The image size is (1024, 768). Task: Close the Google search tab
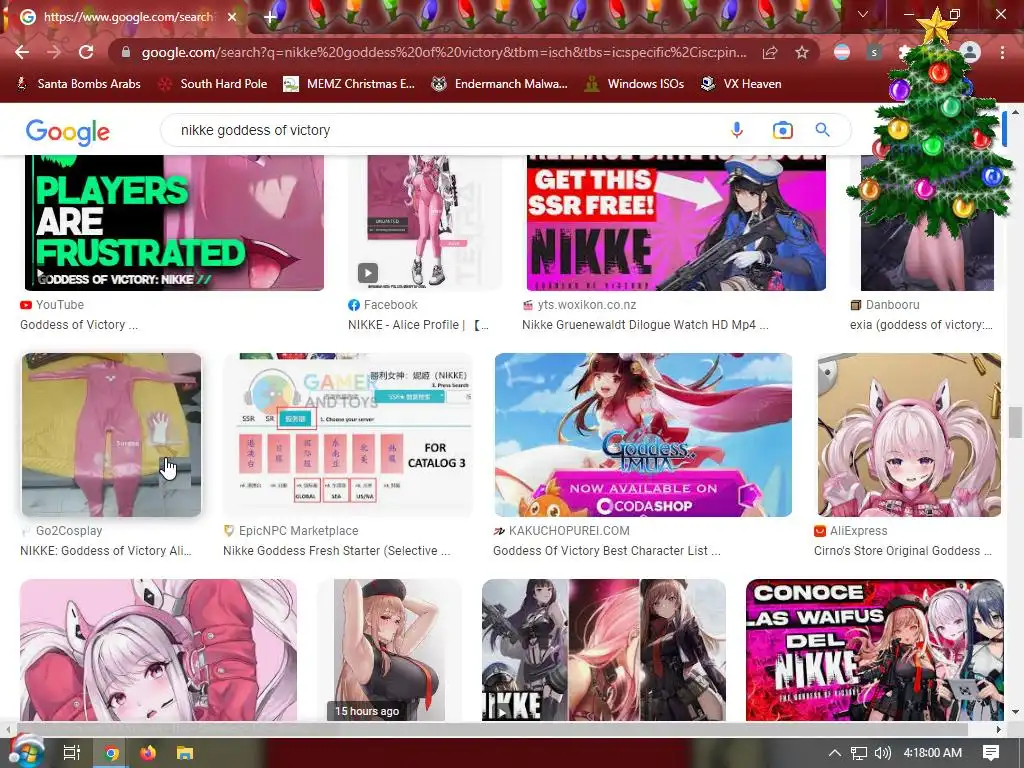tap(232, 17)
